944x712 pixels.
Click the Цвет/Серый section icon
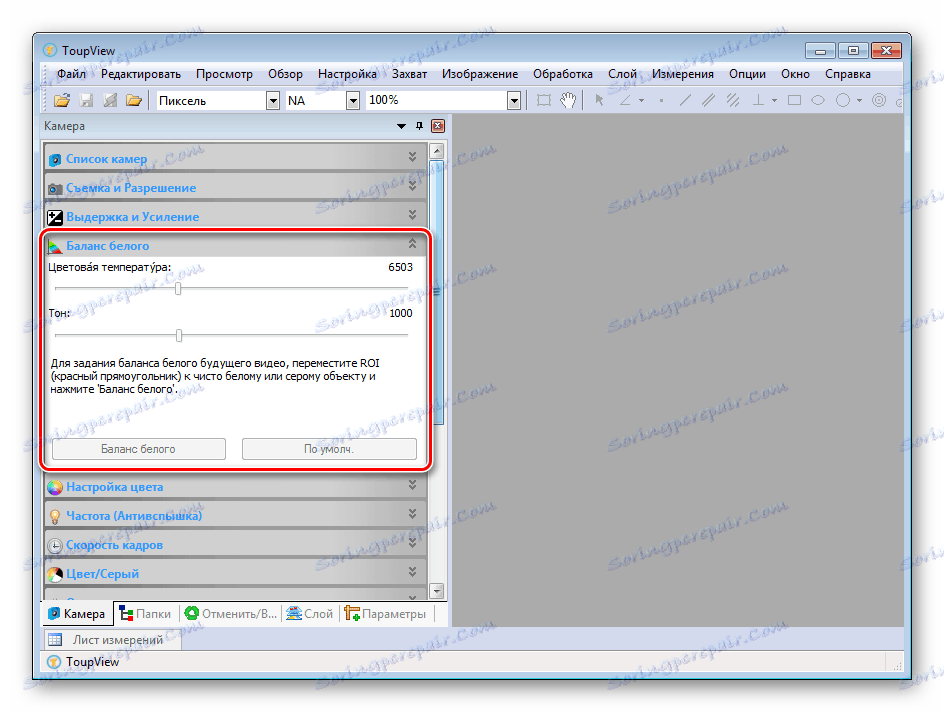(55, 574)
